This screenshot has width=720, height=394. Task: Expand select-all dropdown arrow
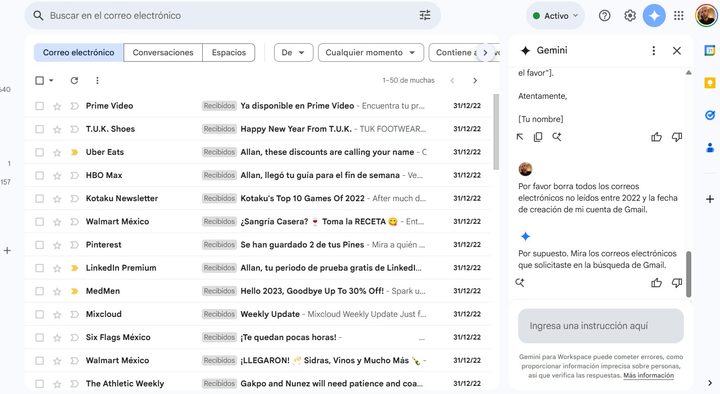(51, 80)
